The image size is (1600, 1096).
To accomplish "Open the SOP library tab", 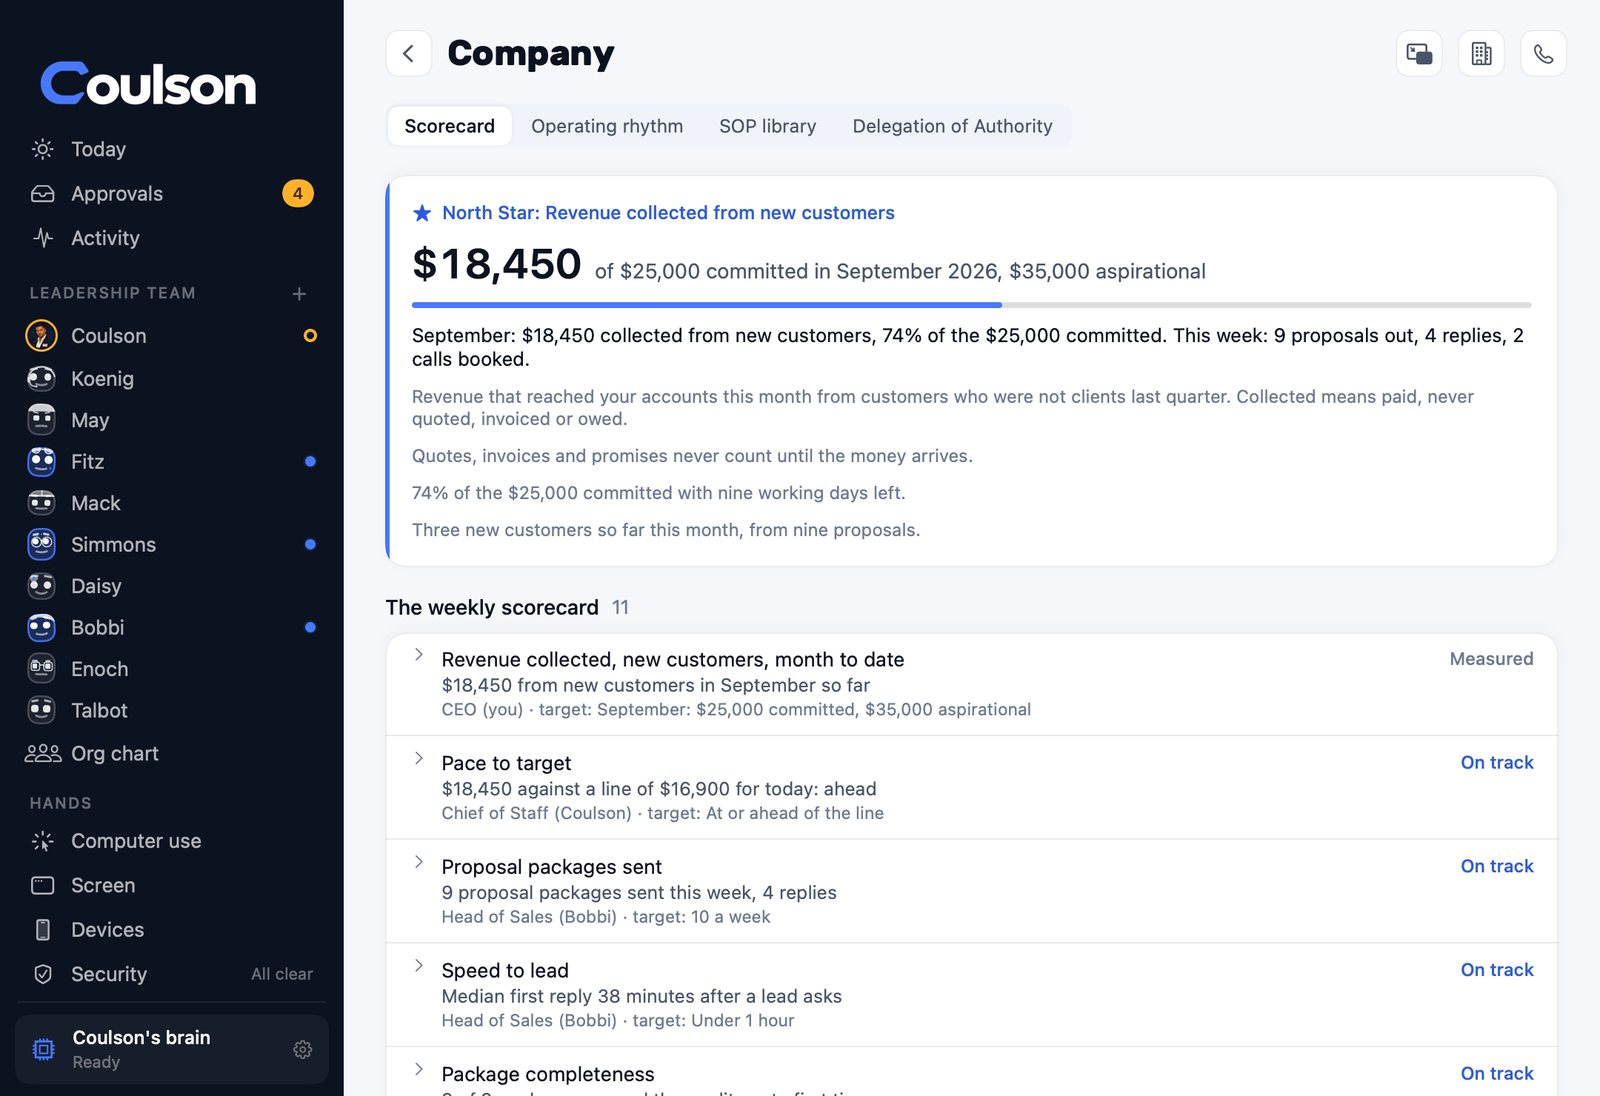I will click(x=768, y=126).
